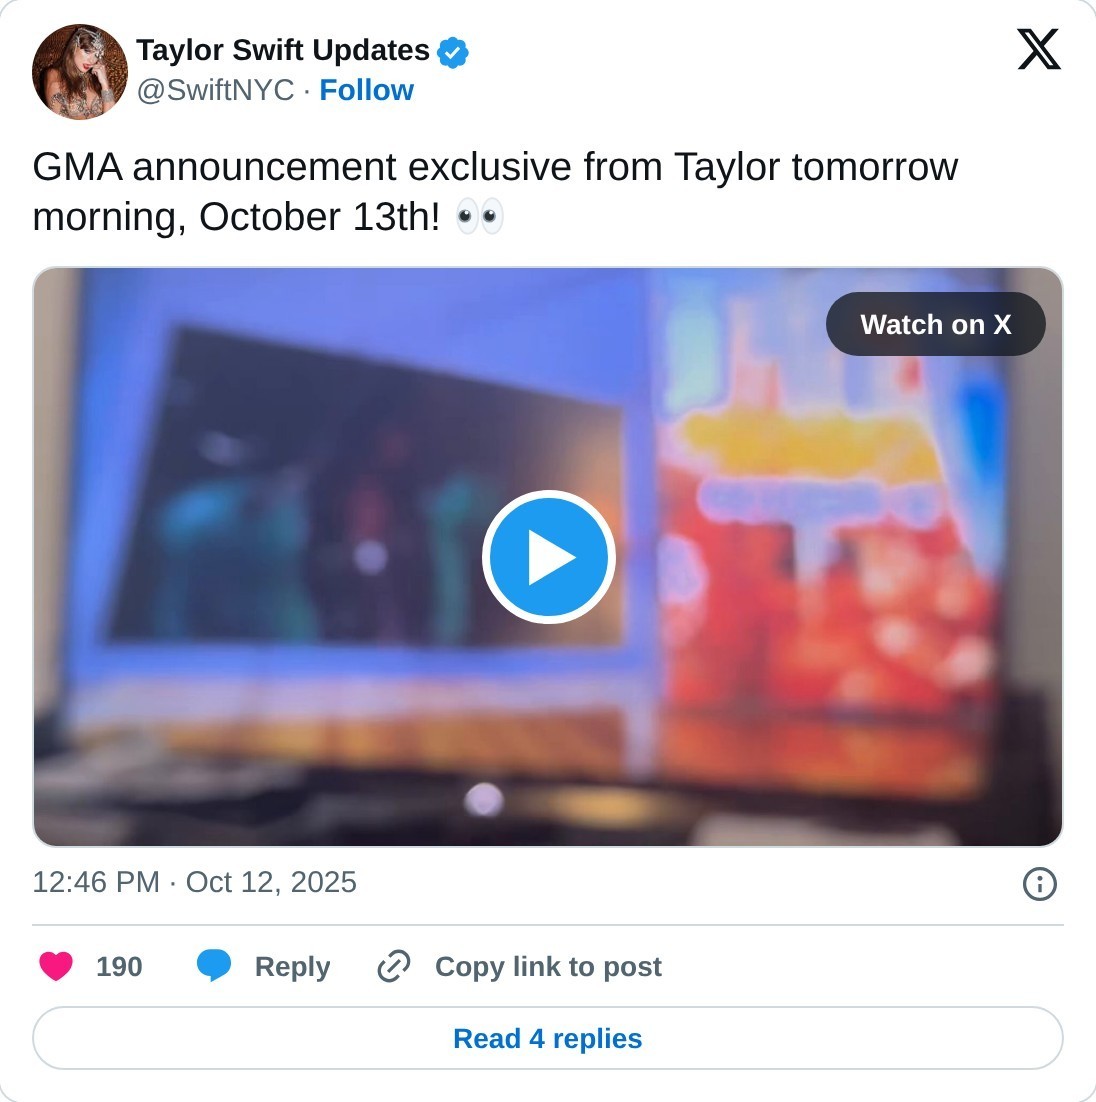
Task: Click the blue verified badge
Action: (453, 53)
